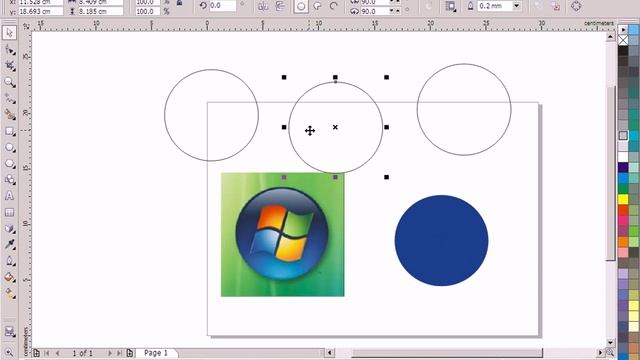
Task: Open the Fill tool flyout
Action: [x=9, y=278]
